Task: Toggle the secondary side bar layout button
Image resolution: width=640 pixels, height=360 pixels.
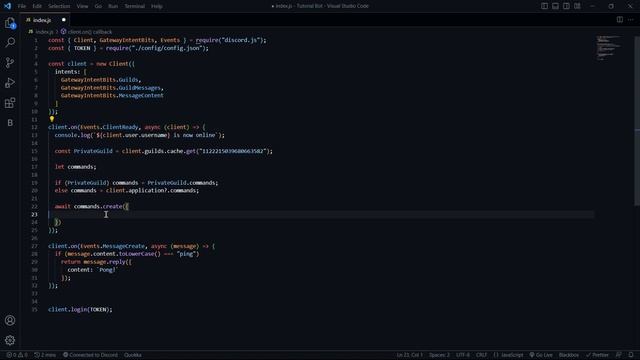Action: tap(566, 6)
